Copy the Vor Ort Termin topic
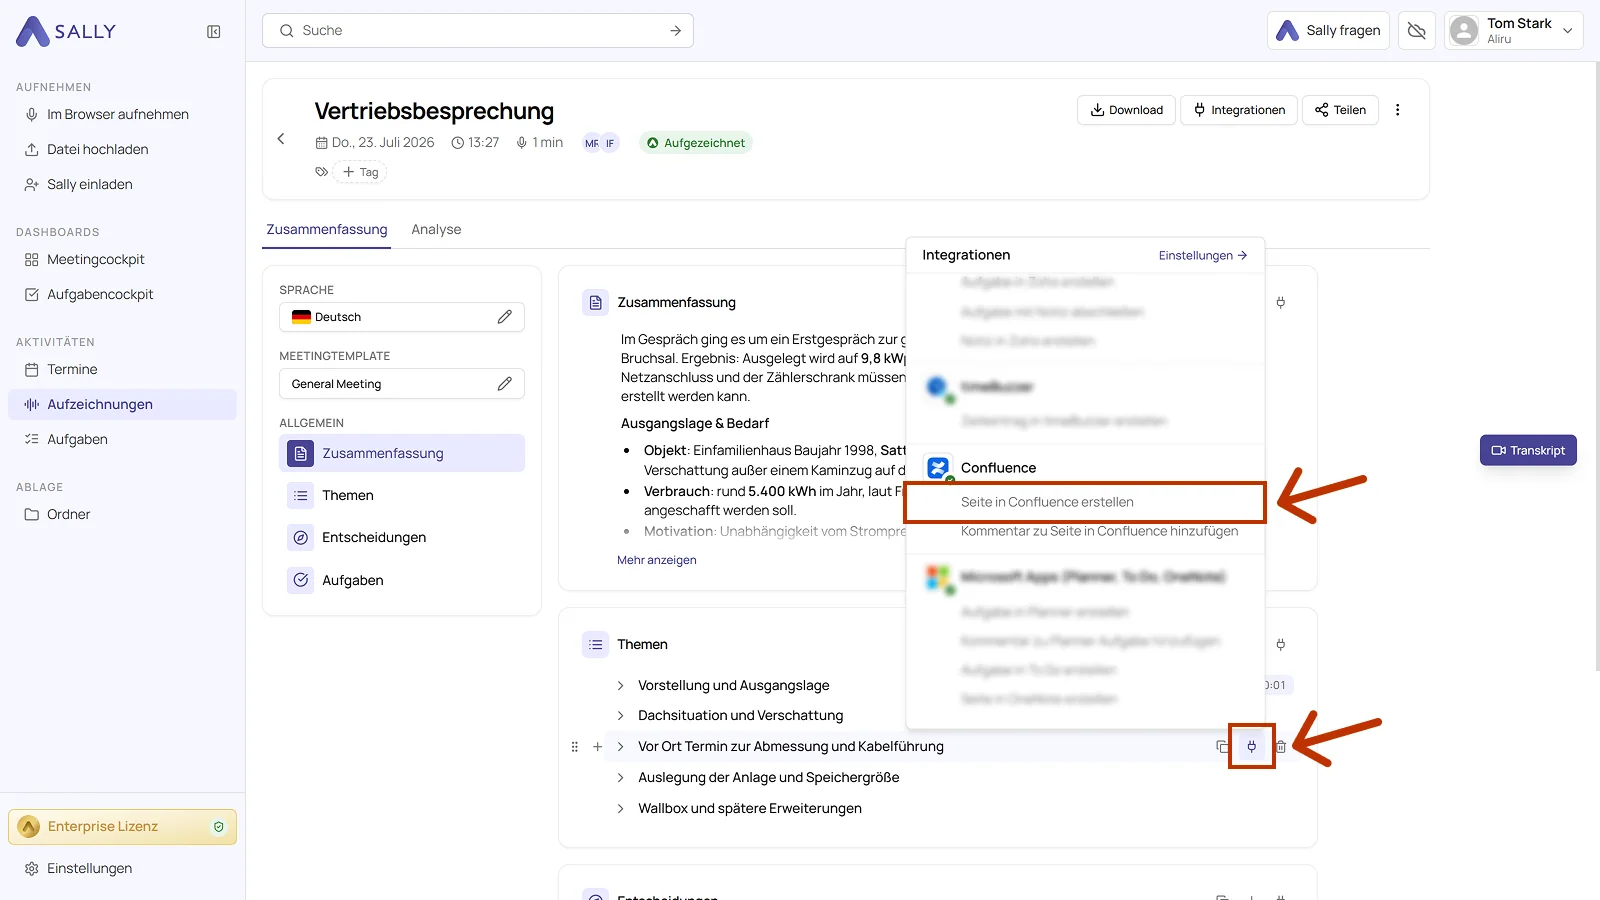Image resolution: width=1600 pixels, height=900 pixels. click(x=1222, y=747)
